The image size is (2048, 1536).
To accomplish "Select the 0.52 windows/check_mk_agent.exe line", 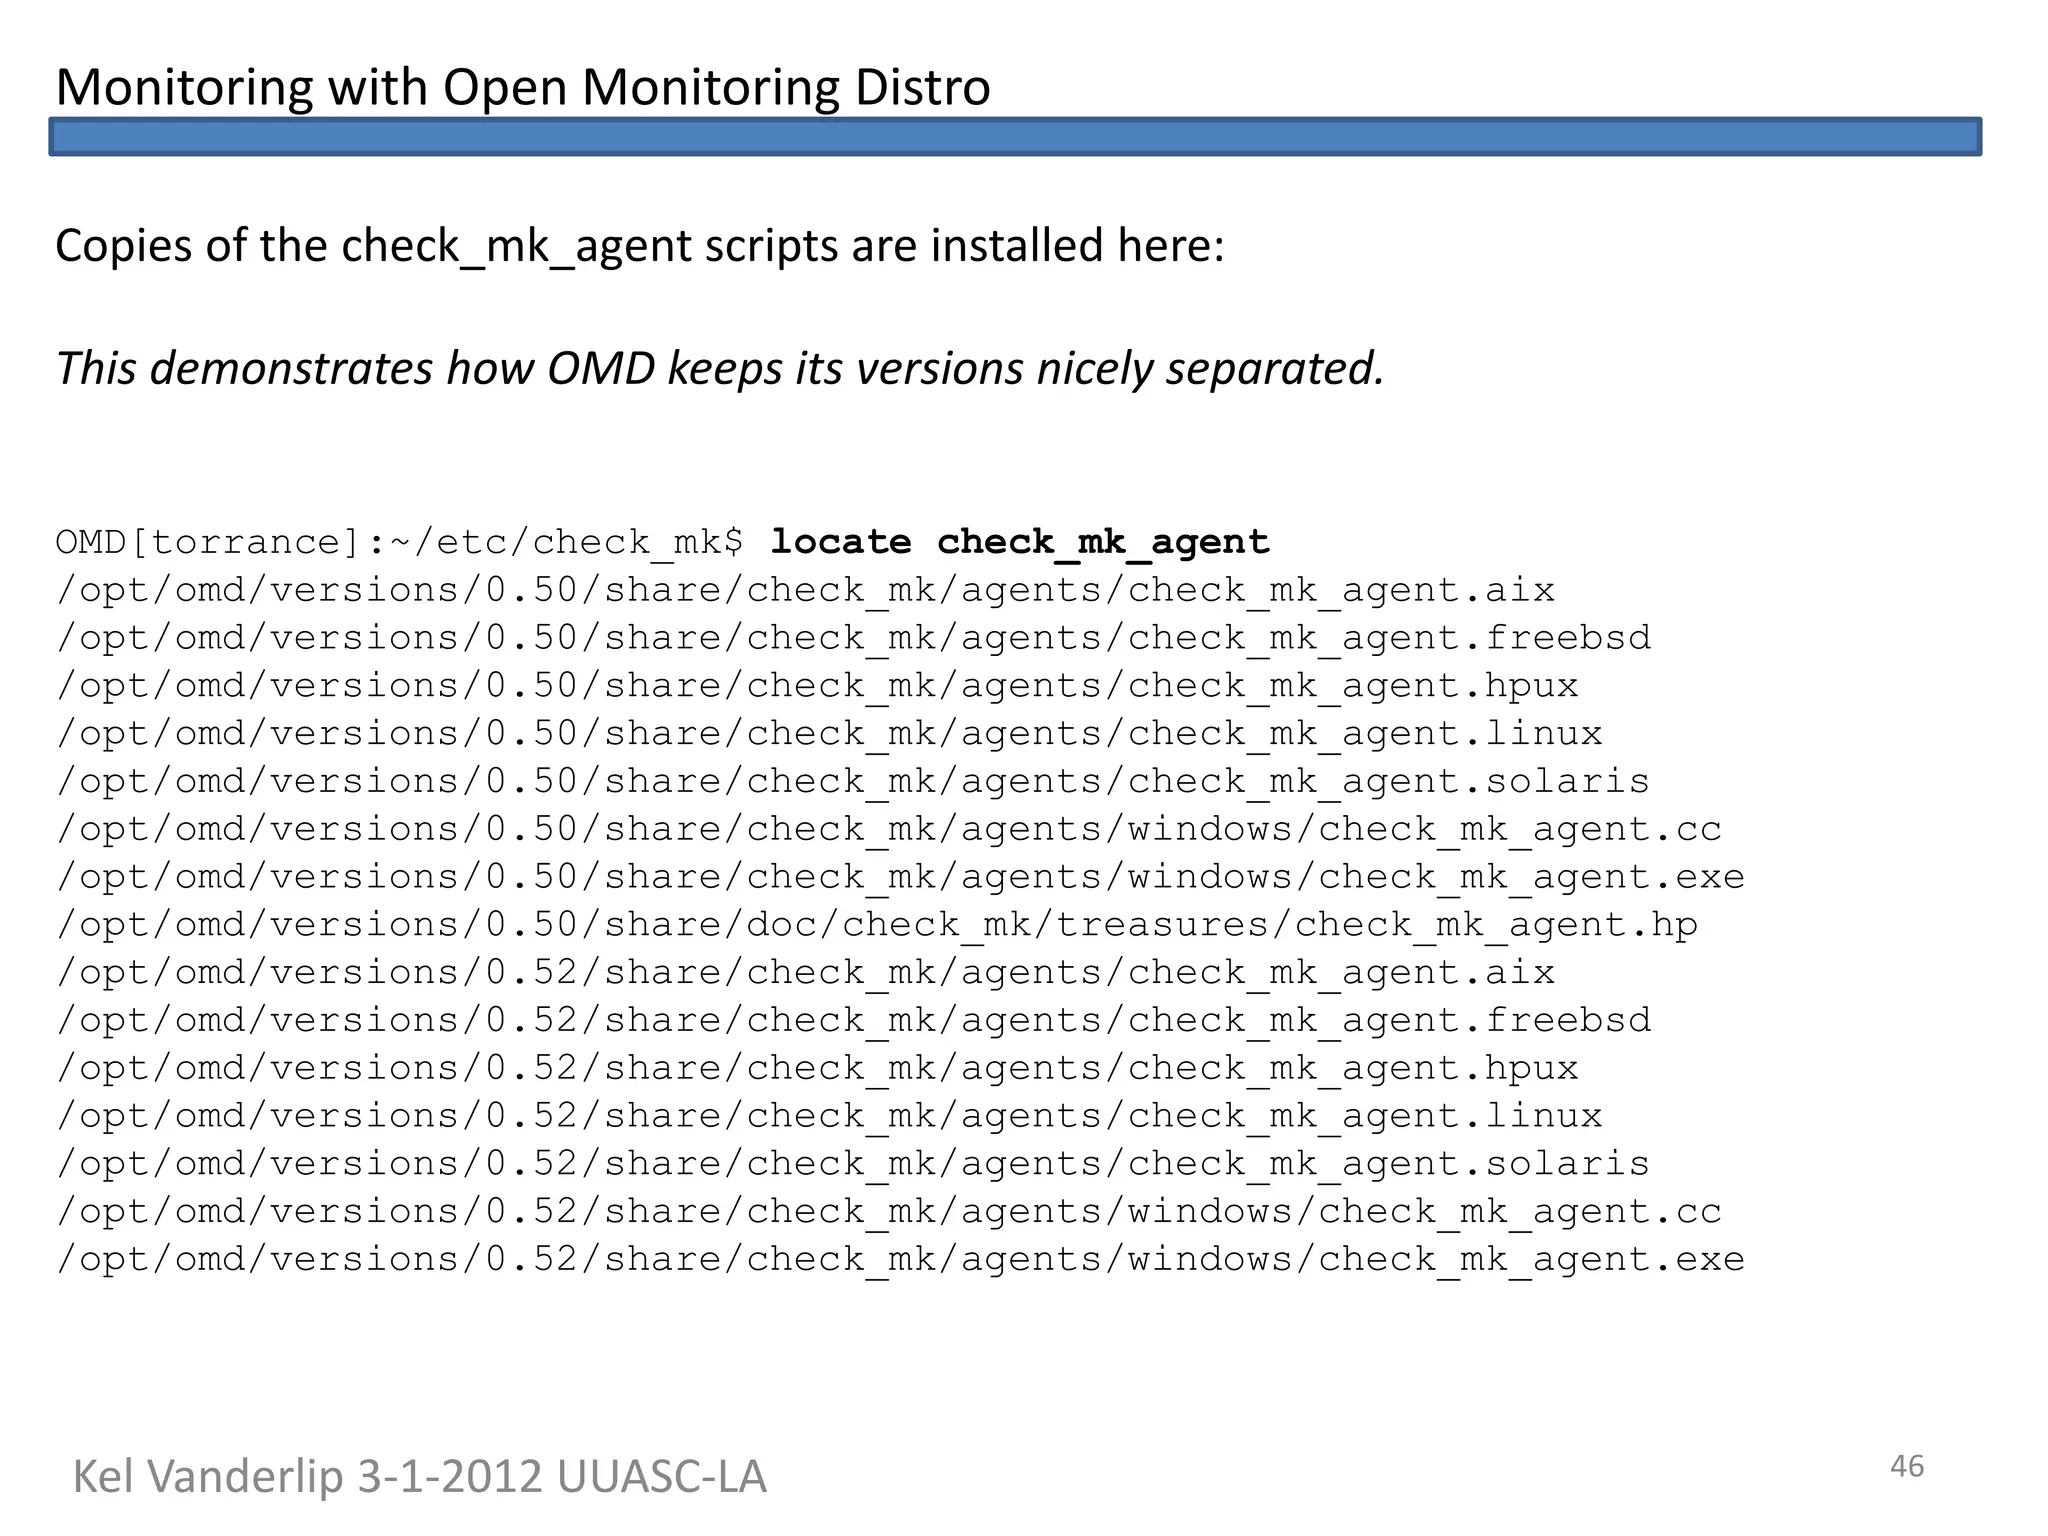I will pyautogui.click(x=900, y=1259).
